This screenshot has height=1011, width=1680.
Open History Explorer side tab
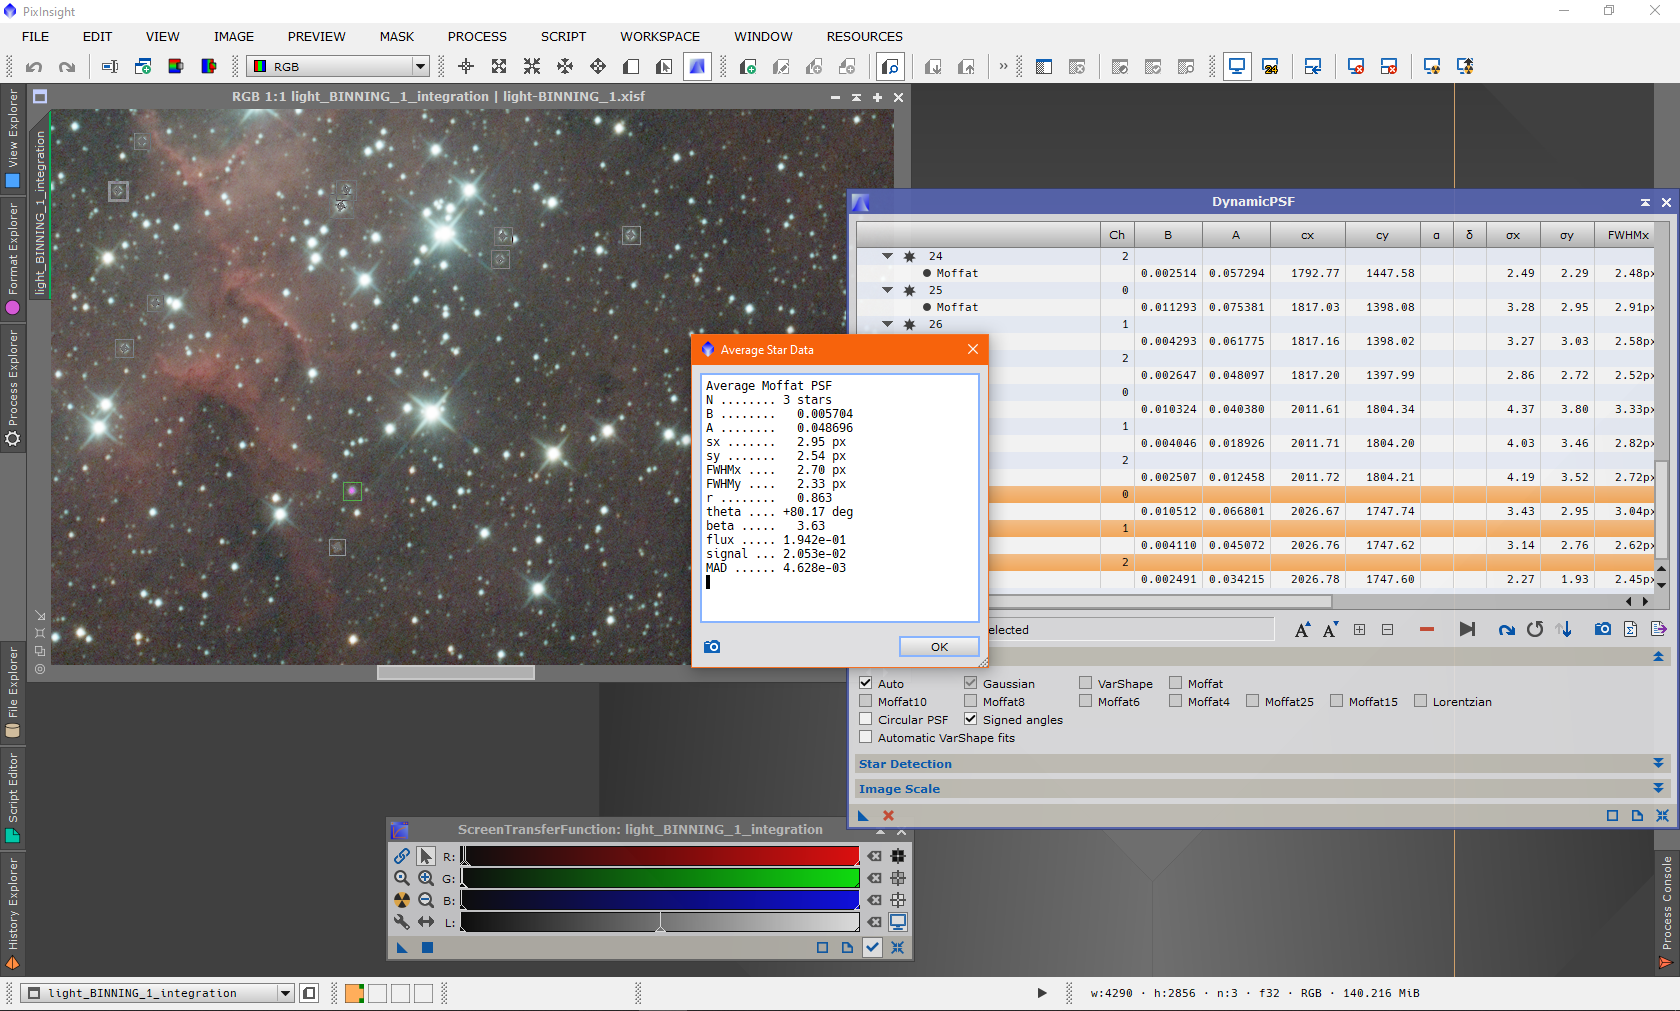click(13, 913)
